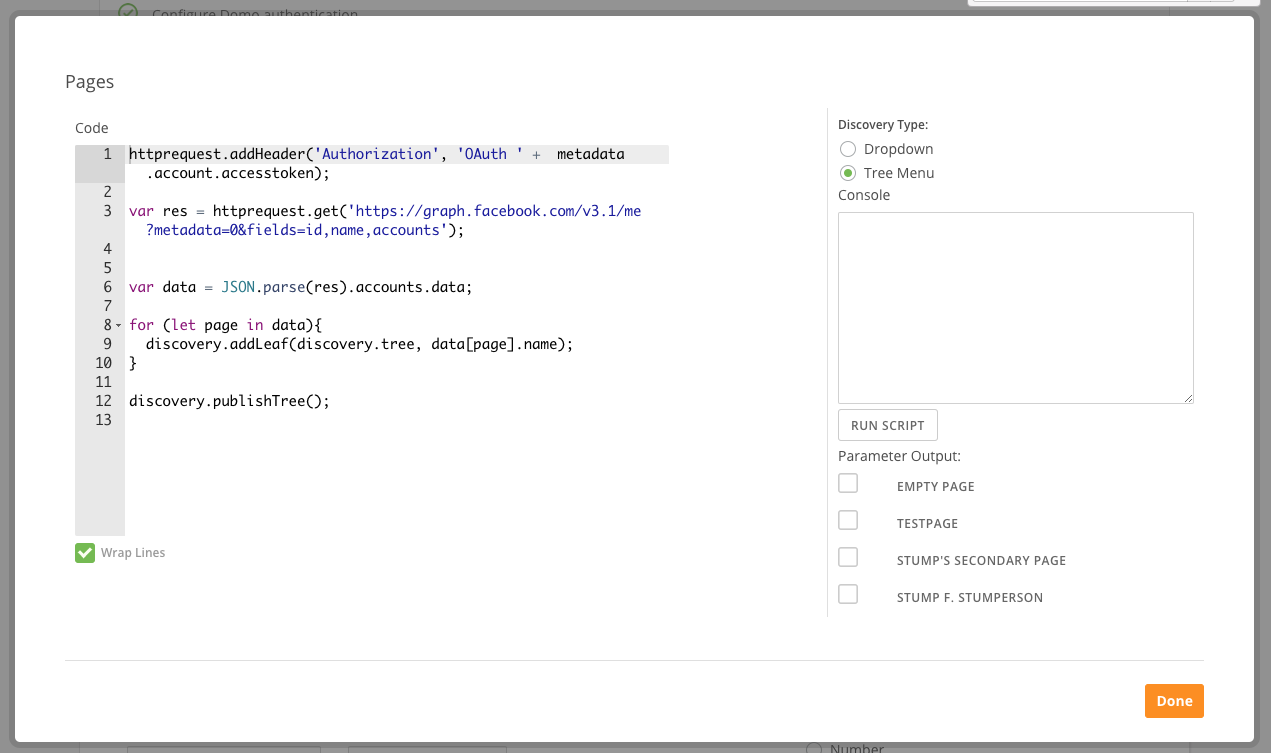
Task: Click line number 3 in the gutter
Action: (x=107, y=211)
